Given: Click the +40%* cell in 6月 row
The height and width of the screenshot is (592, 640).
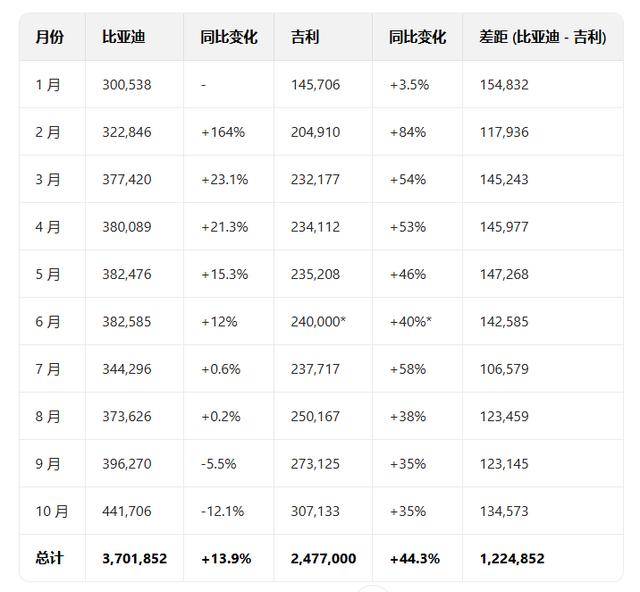Looking at the screenshot, I should pyautogui.click(x=411, y=322).
